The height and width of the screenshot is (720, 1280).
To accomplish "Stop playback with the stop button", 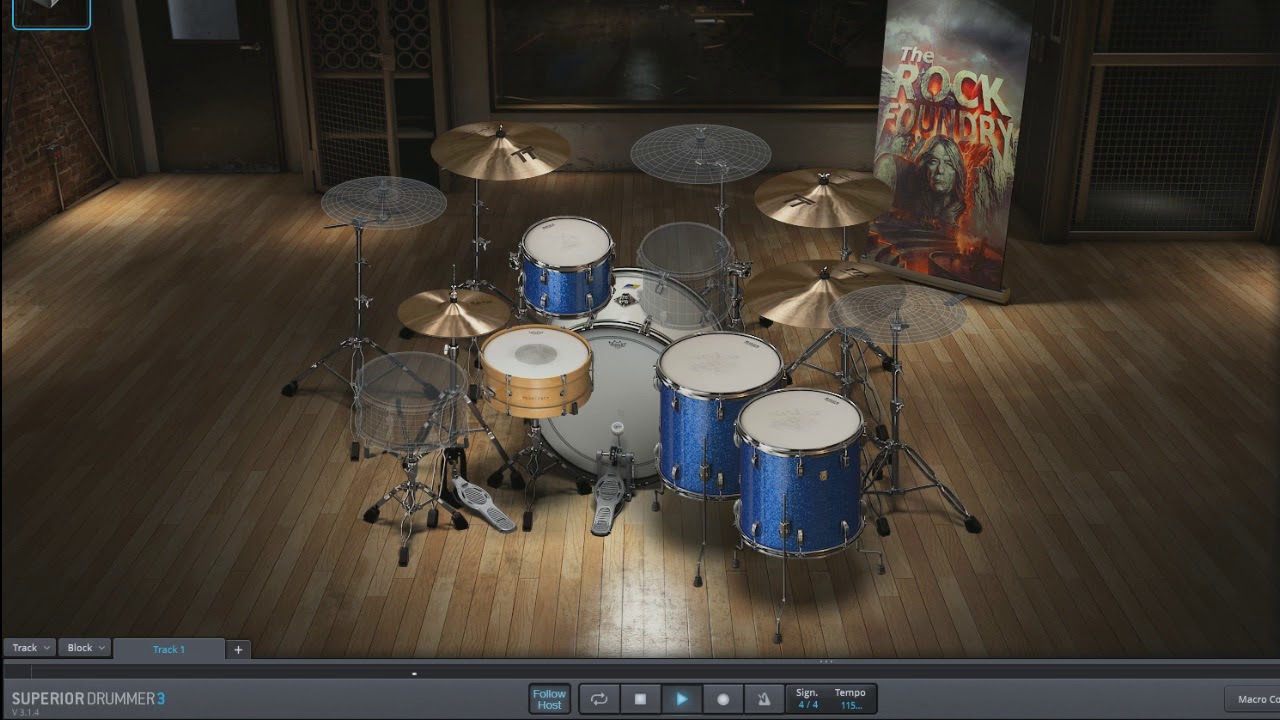I will coord(640,699).
